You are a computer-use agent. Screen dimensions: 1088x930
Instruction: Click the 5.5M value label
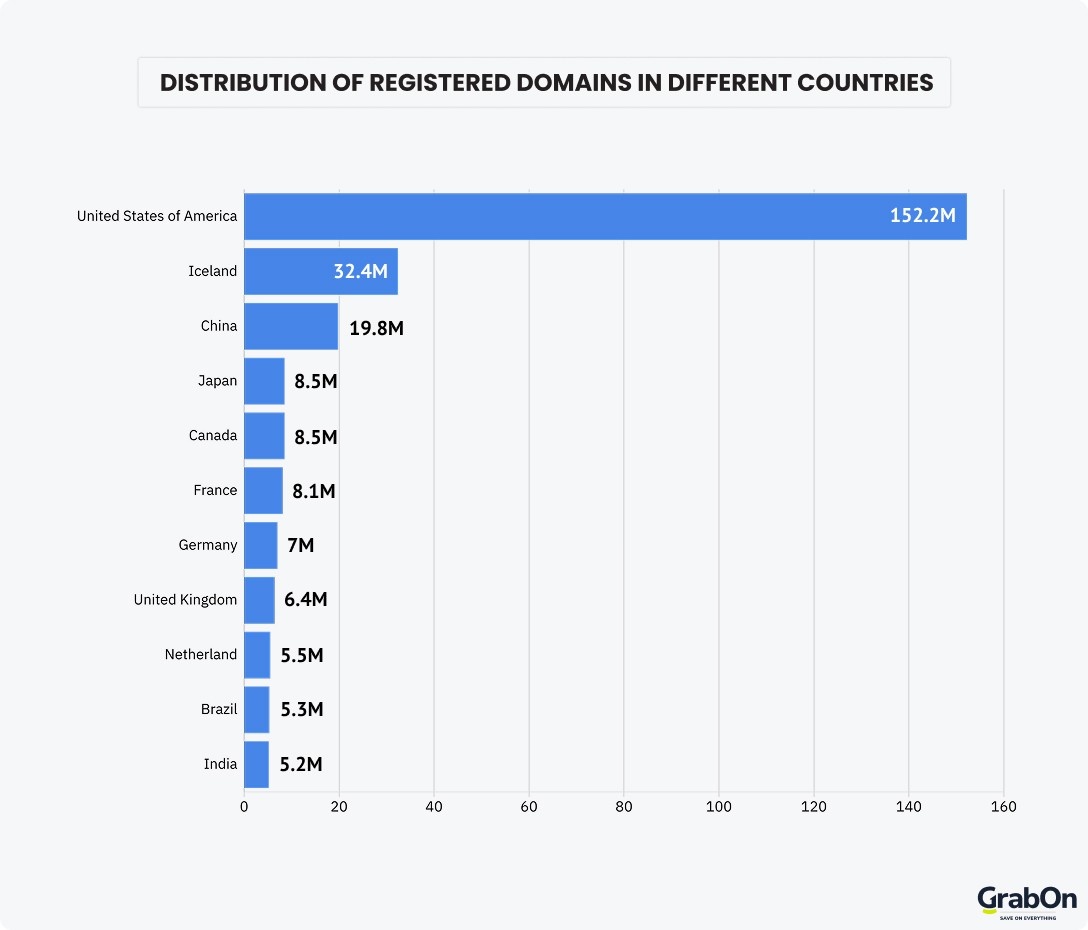pos(302,655)
